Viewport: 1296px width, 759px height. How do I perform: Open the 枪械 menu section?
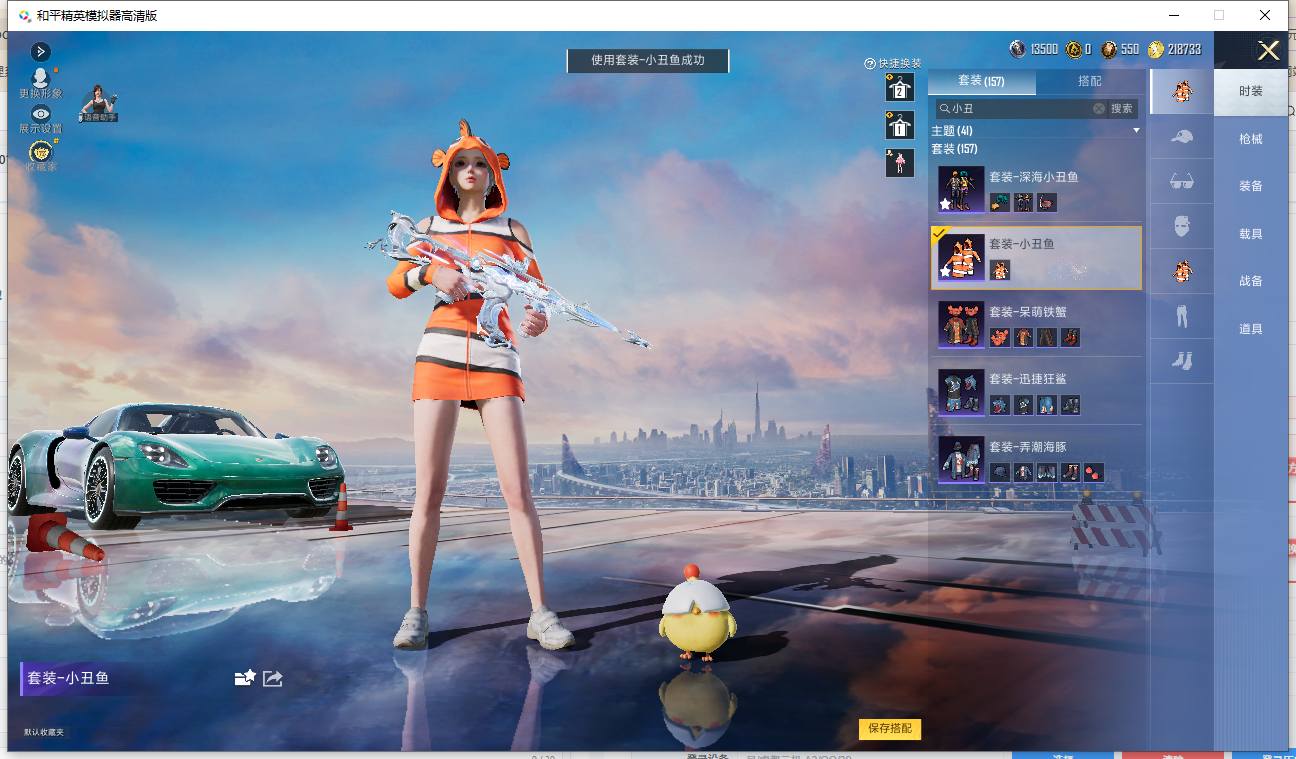click(1251, 139)
